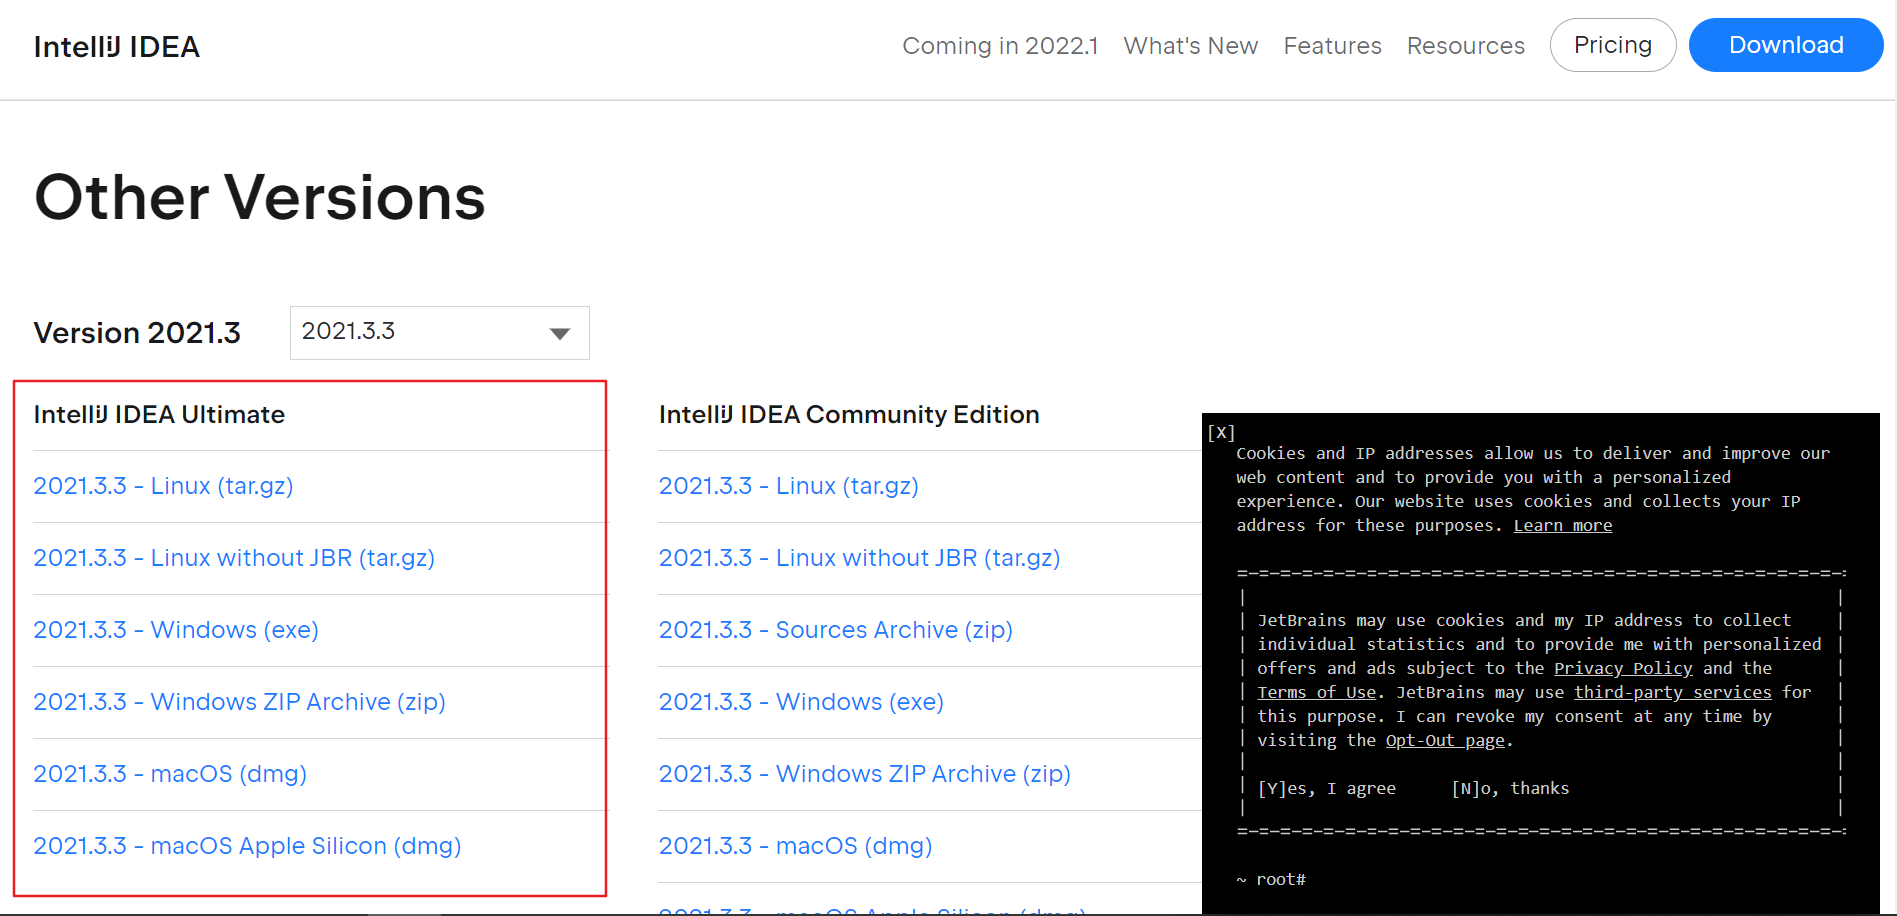This screenshot has width=1897, height=916.
Task: Open the 2021.3.3 version dropdown
Action: [x=440, y=333]
